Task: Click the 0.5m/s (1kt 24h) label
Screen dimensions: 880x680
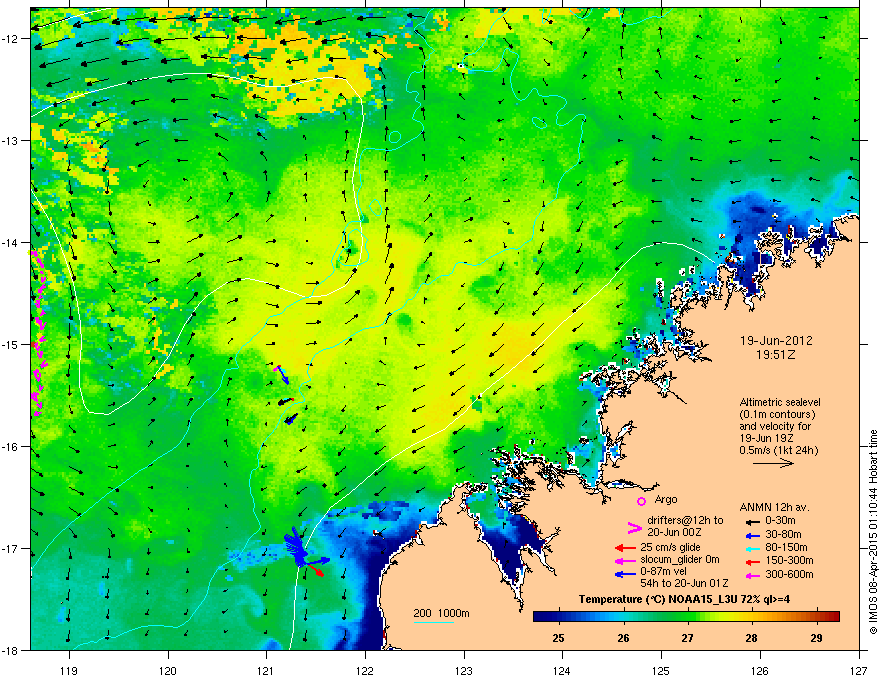Action: point(779,450)
